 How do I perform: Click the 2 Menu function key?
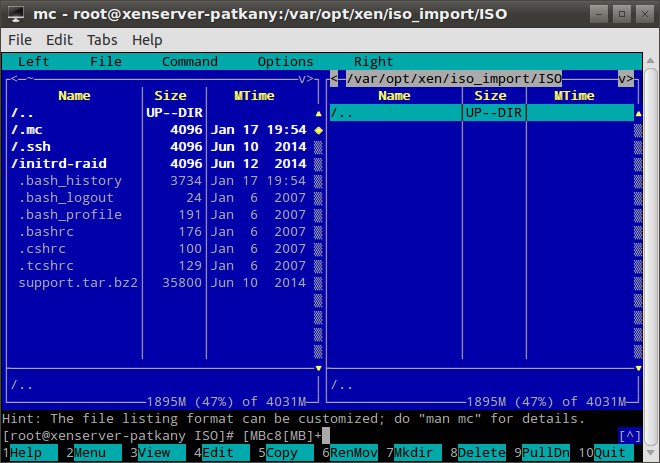point(94,453)
